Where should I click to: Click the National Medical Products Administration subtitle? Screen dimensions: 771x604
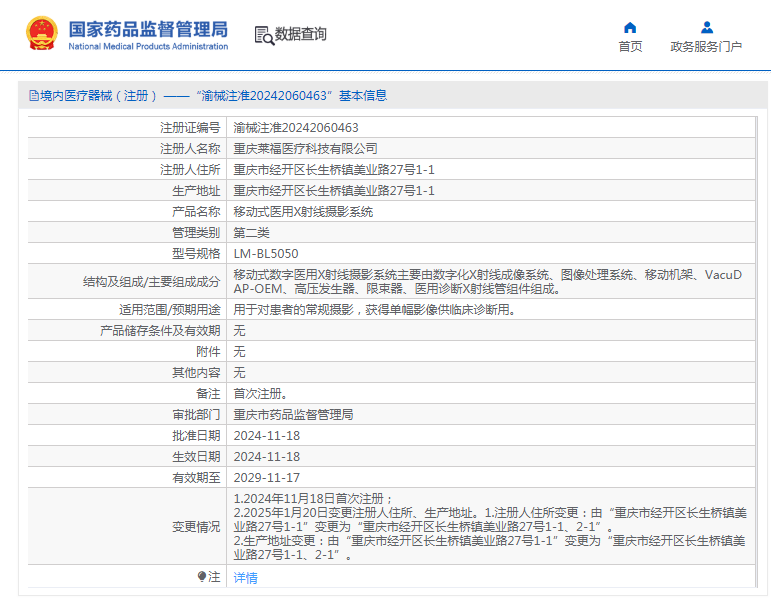148,46
